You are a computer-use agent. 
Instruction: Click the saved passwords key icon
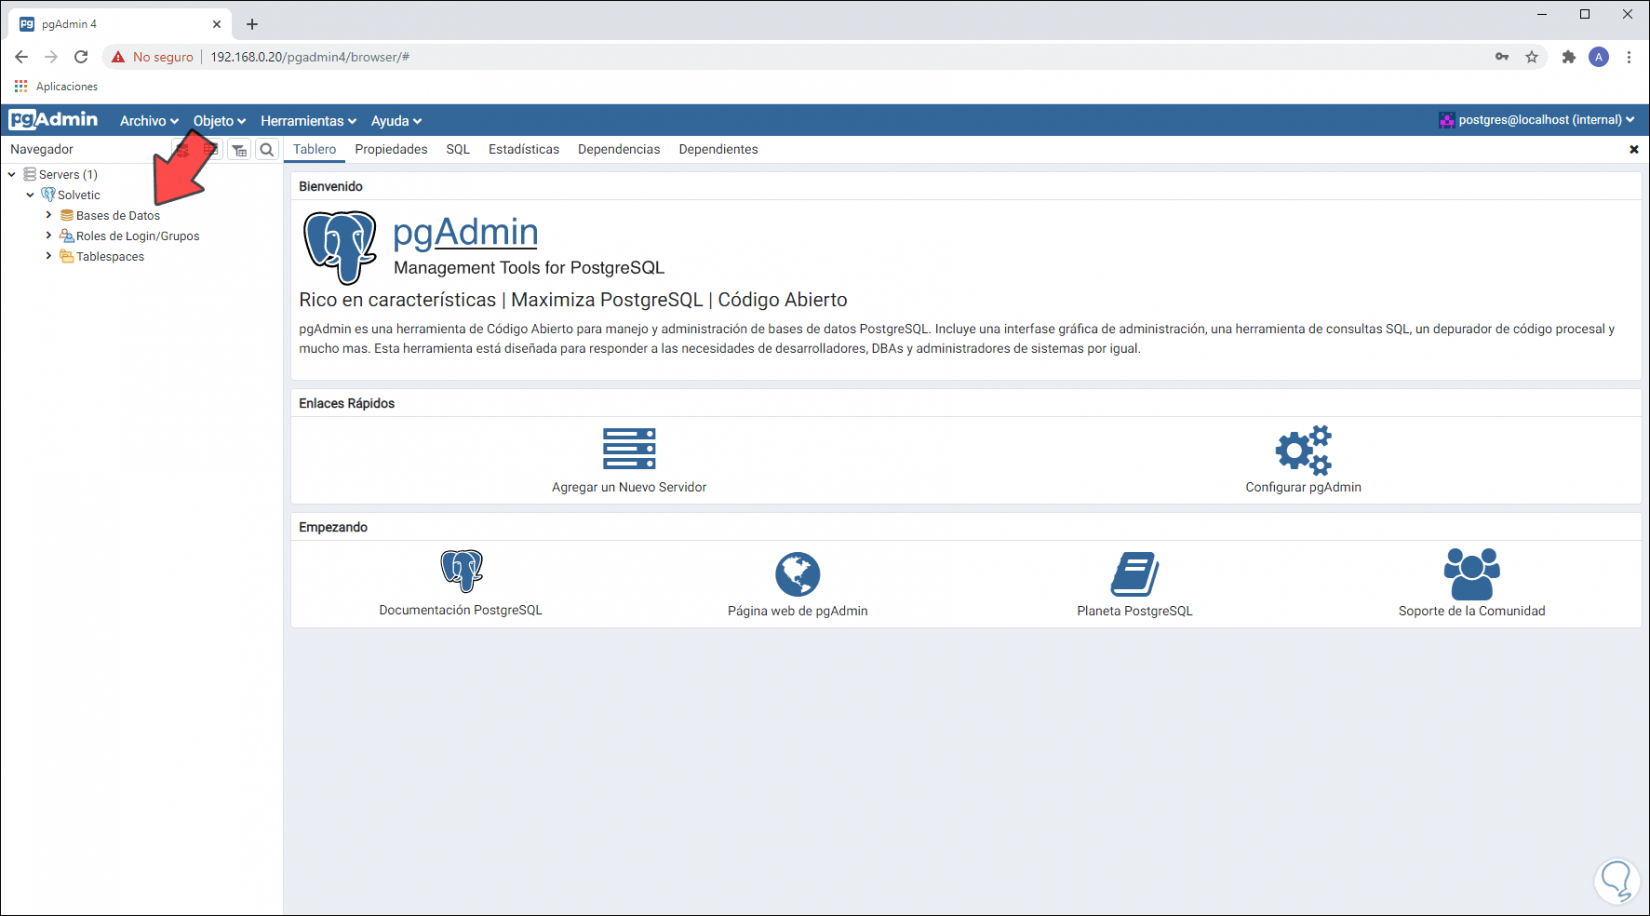pyautogui.click(x=1502, y=57)
